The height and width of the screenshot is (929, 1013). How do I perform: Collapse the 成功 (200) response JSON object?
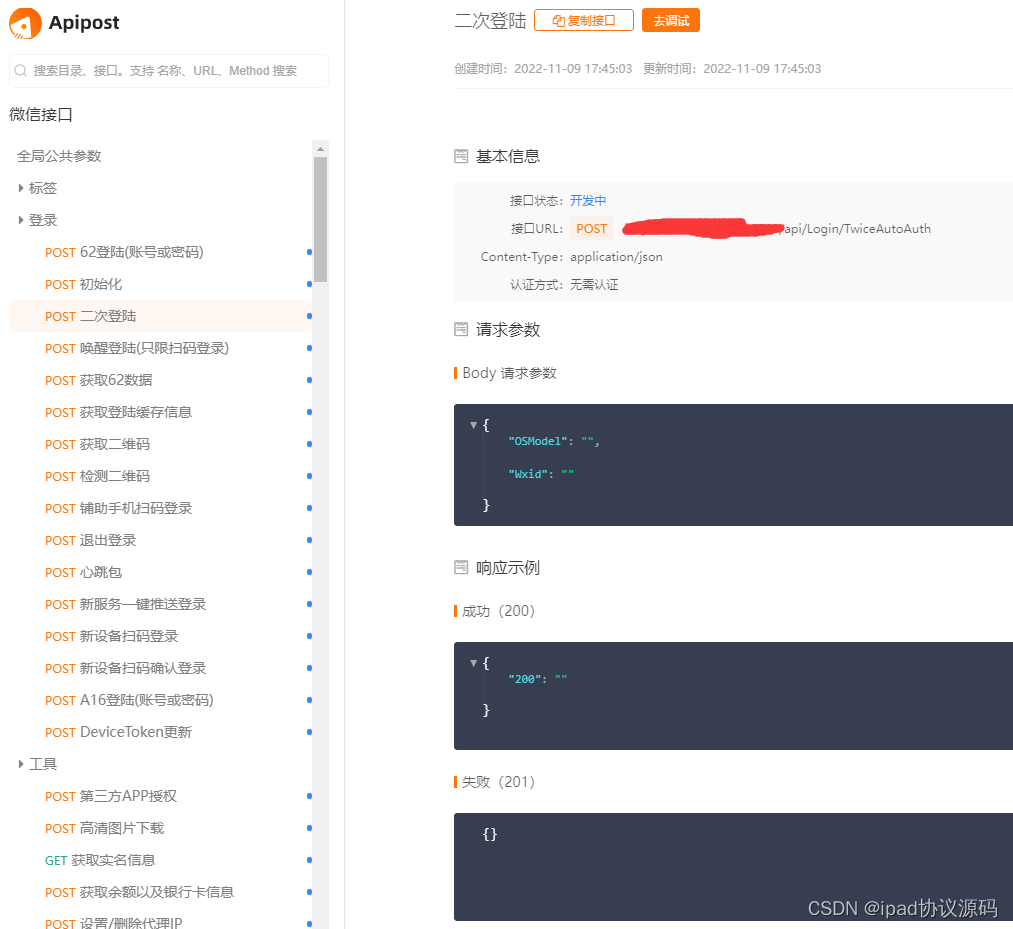[474, 663]
